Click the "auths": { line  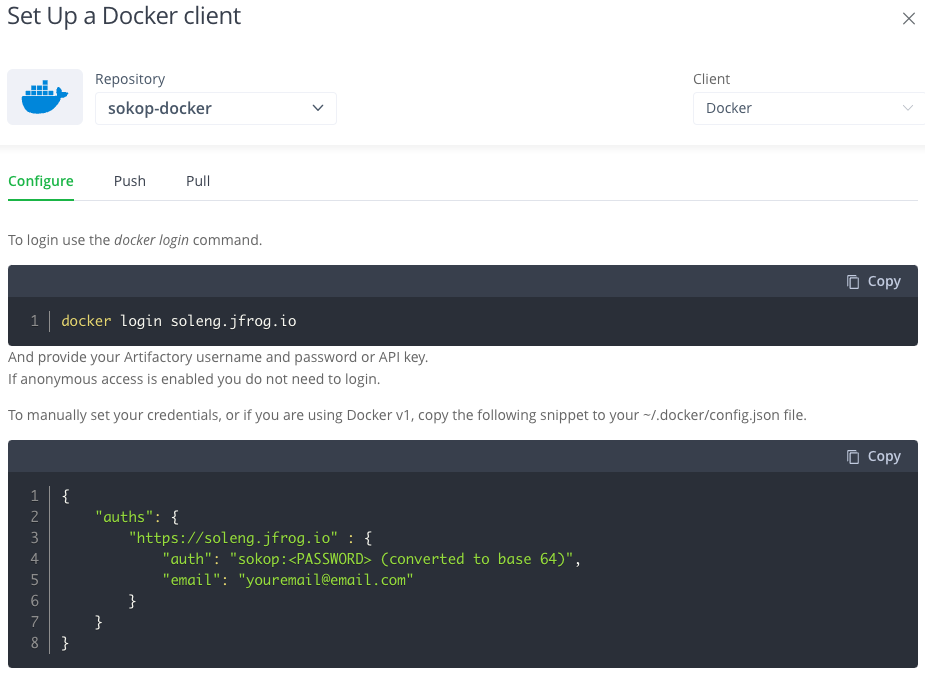click(x=137, y=517)
